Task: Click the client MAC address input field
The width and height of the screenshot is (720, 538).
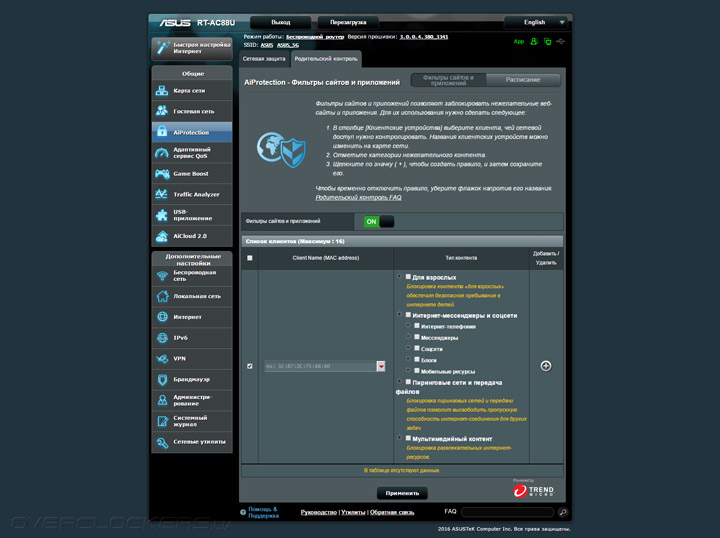Action: (x=321, y=366)
